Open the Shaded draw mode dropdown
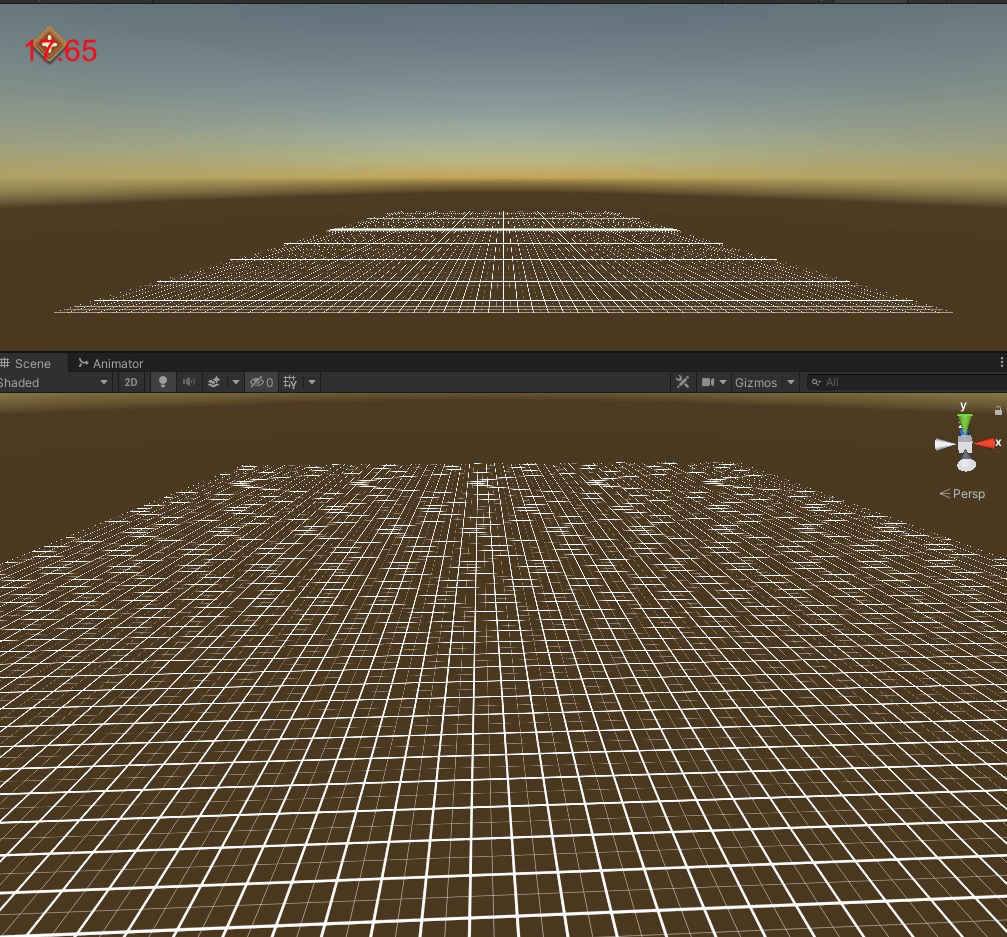This screenshot has height=937, width=1007. (54, 383)
